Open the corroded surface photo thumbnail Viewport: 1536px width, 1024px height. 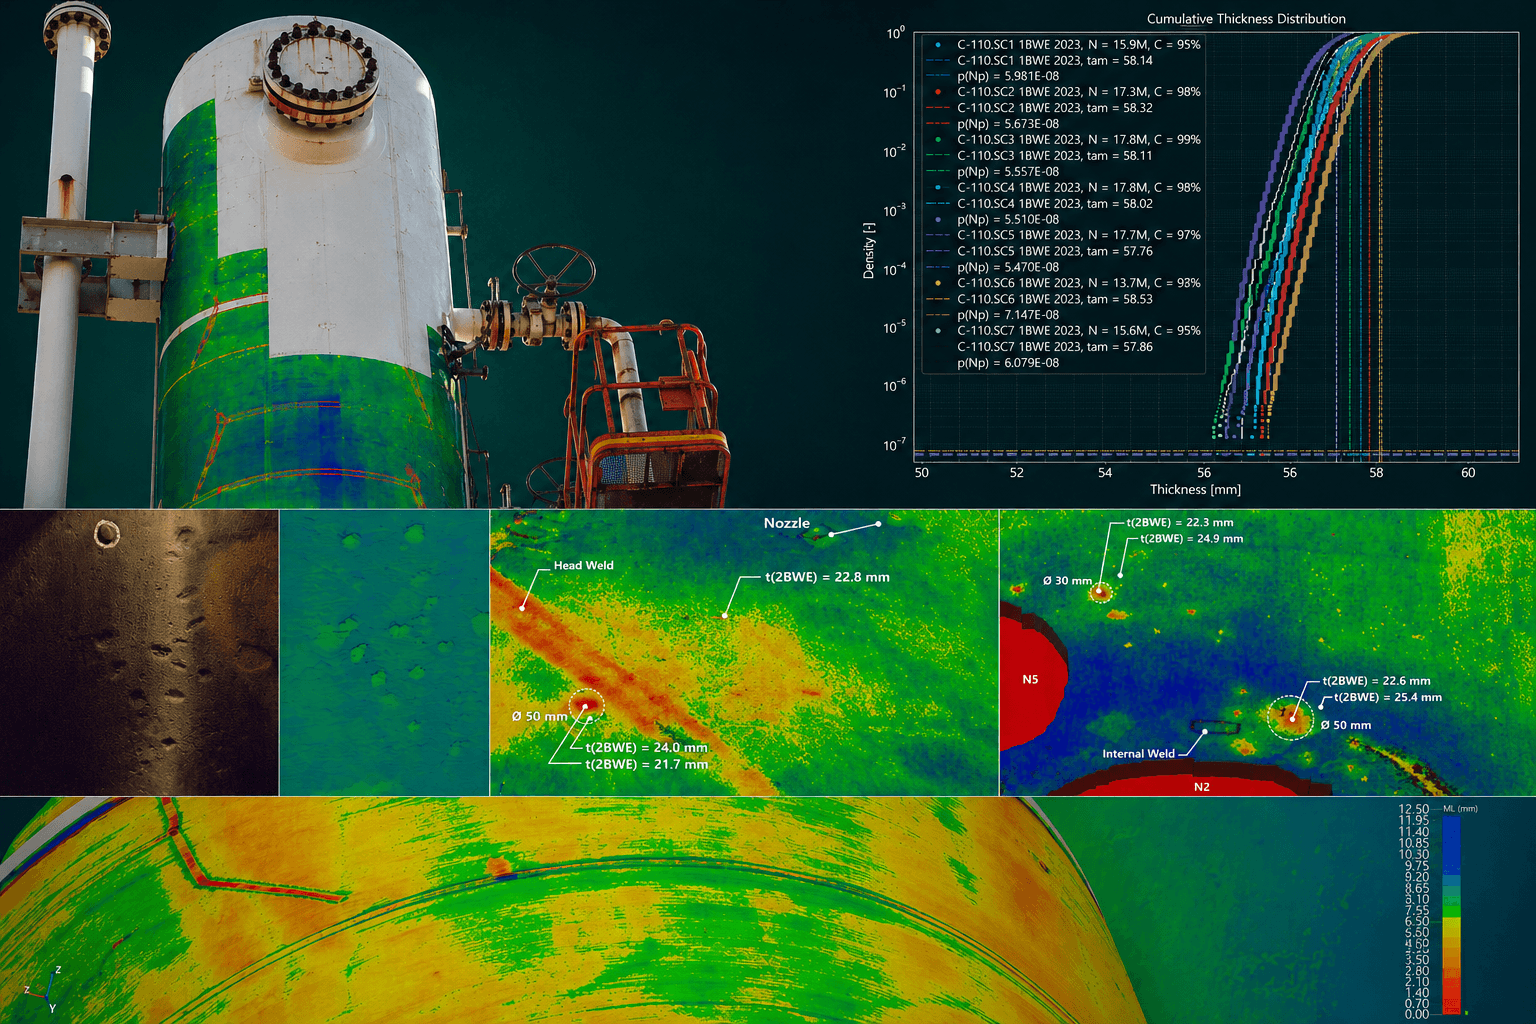[x=139, y=653]
